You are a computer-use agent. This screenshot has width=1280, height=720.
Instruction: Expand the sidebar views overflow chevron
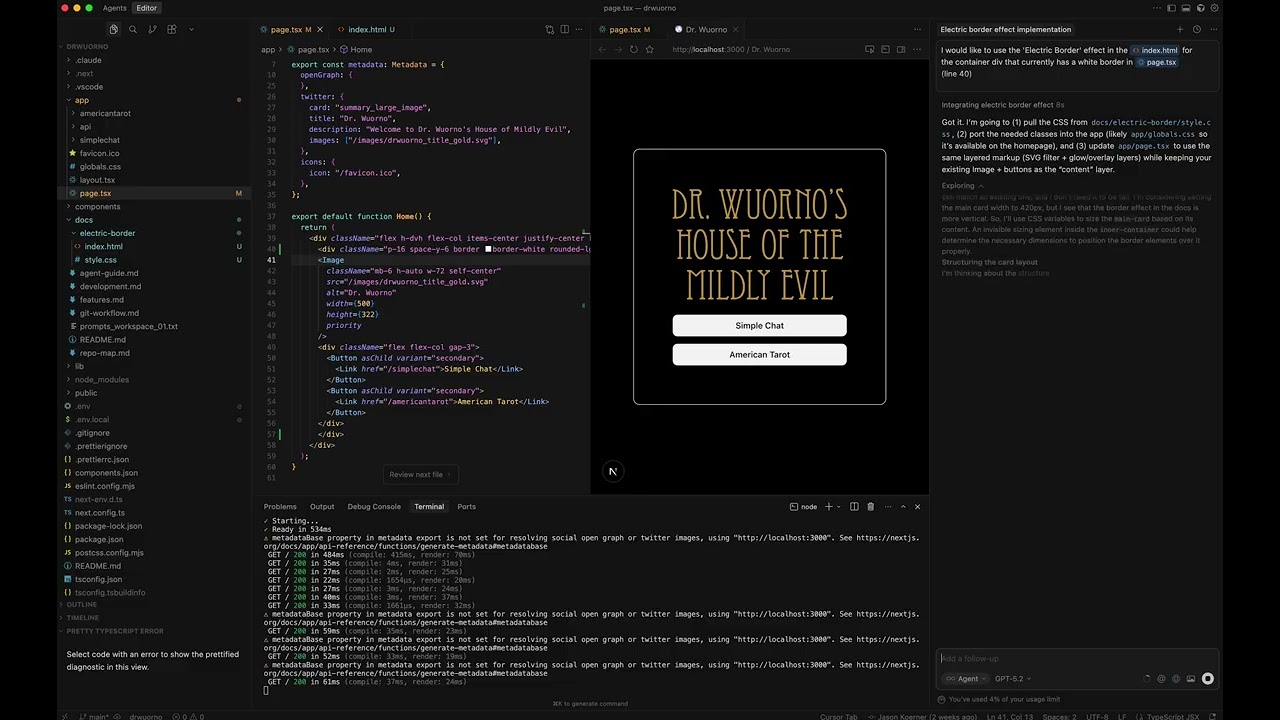[x=191, y=29]
